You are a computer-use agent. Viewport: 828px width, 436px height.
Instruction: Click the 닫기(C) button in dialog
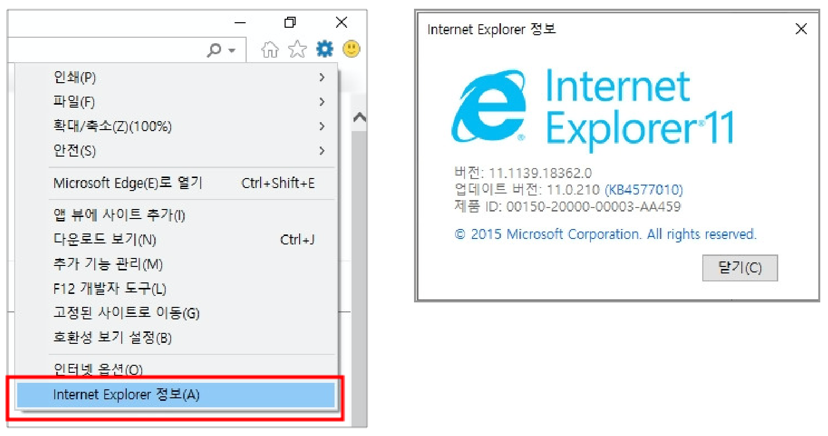pyautogui.click(x=740, y=268)
